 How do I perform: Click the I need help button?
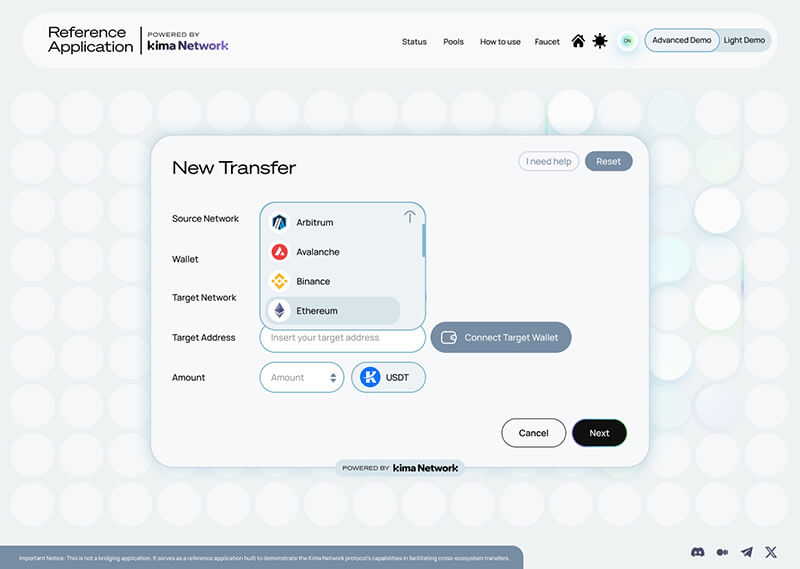tap(548, 161)
